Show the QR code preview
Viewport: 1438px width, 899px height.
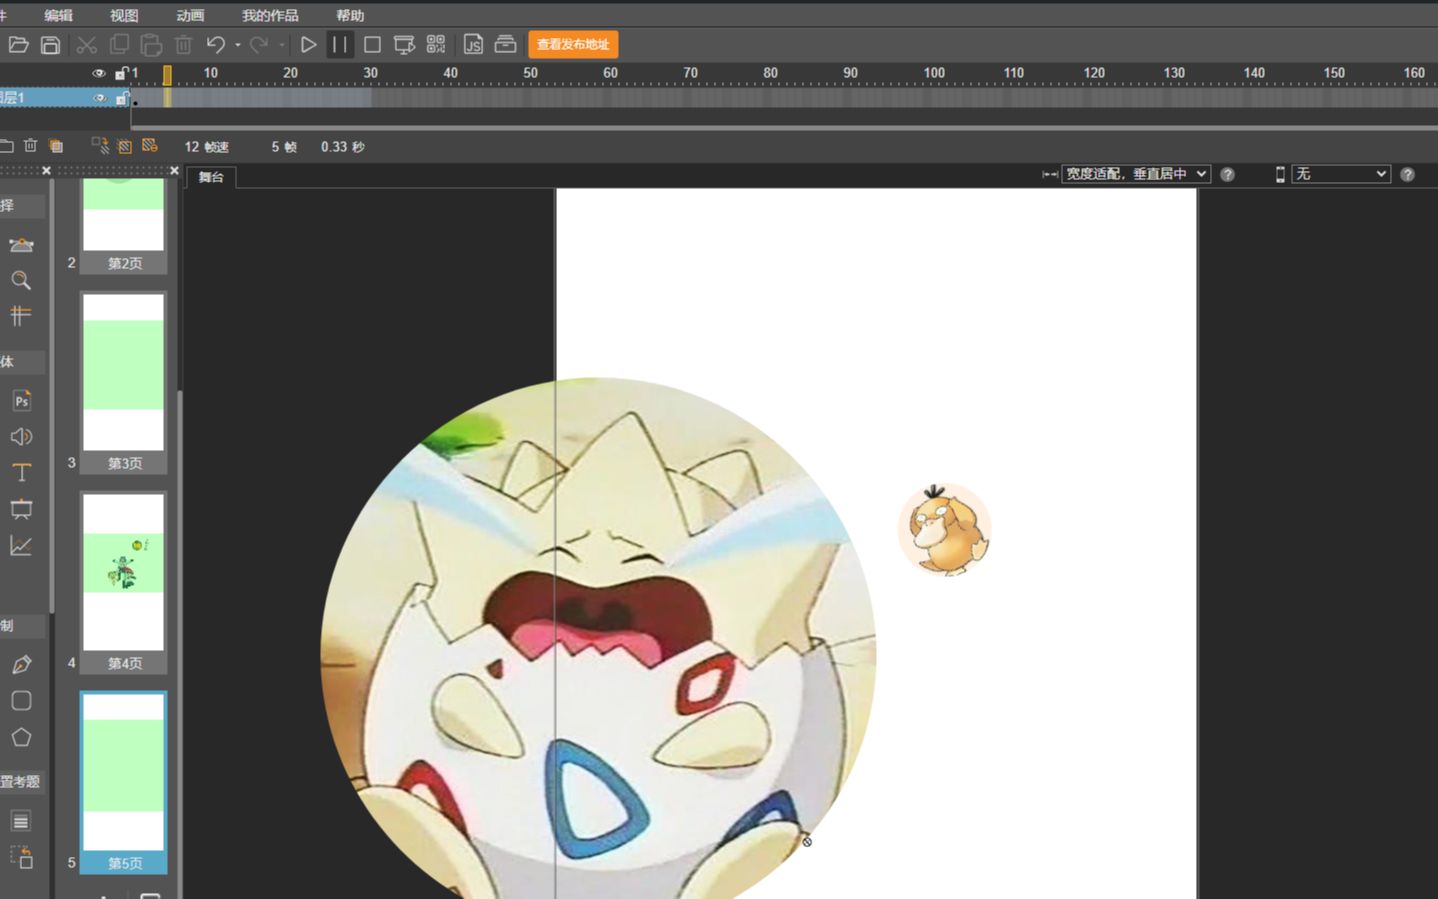point(436,44)
